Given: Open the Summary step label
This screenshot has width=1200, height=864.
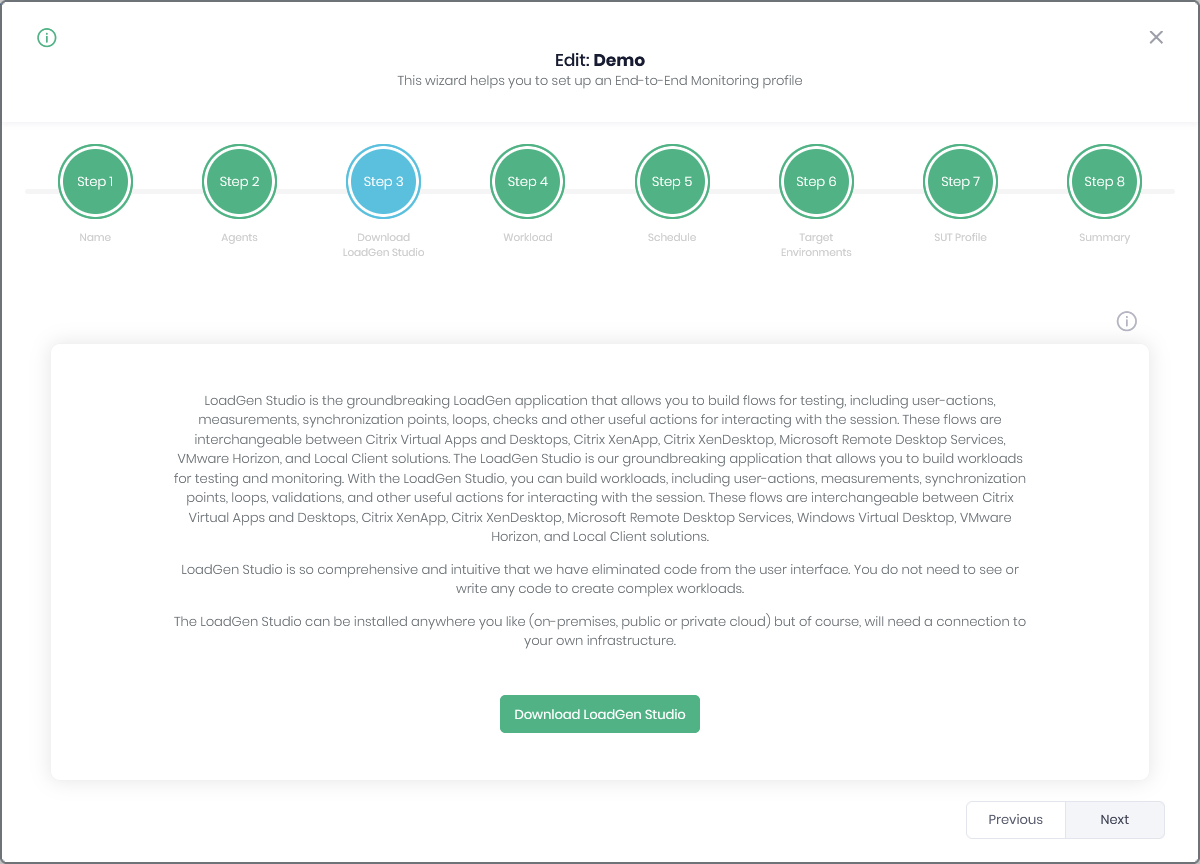Looking at the screenshot, I should click(x=1104, y=238).
